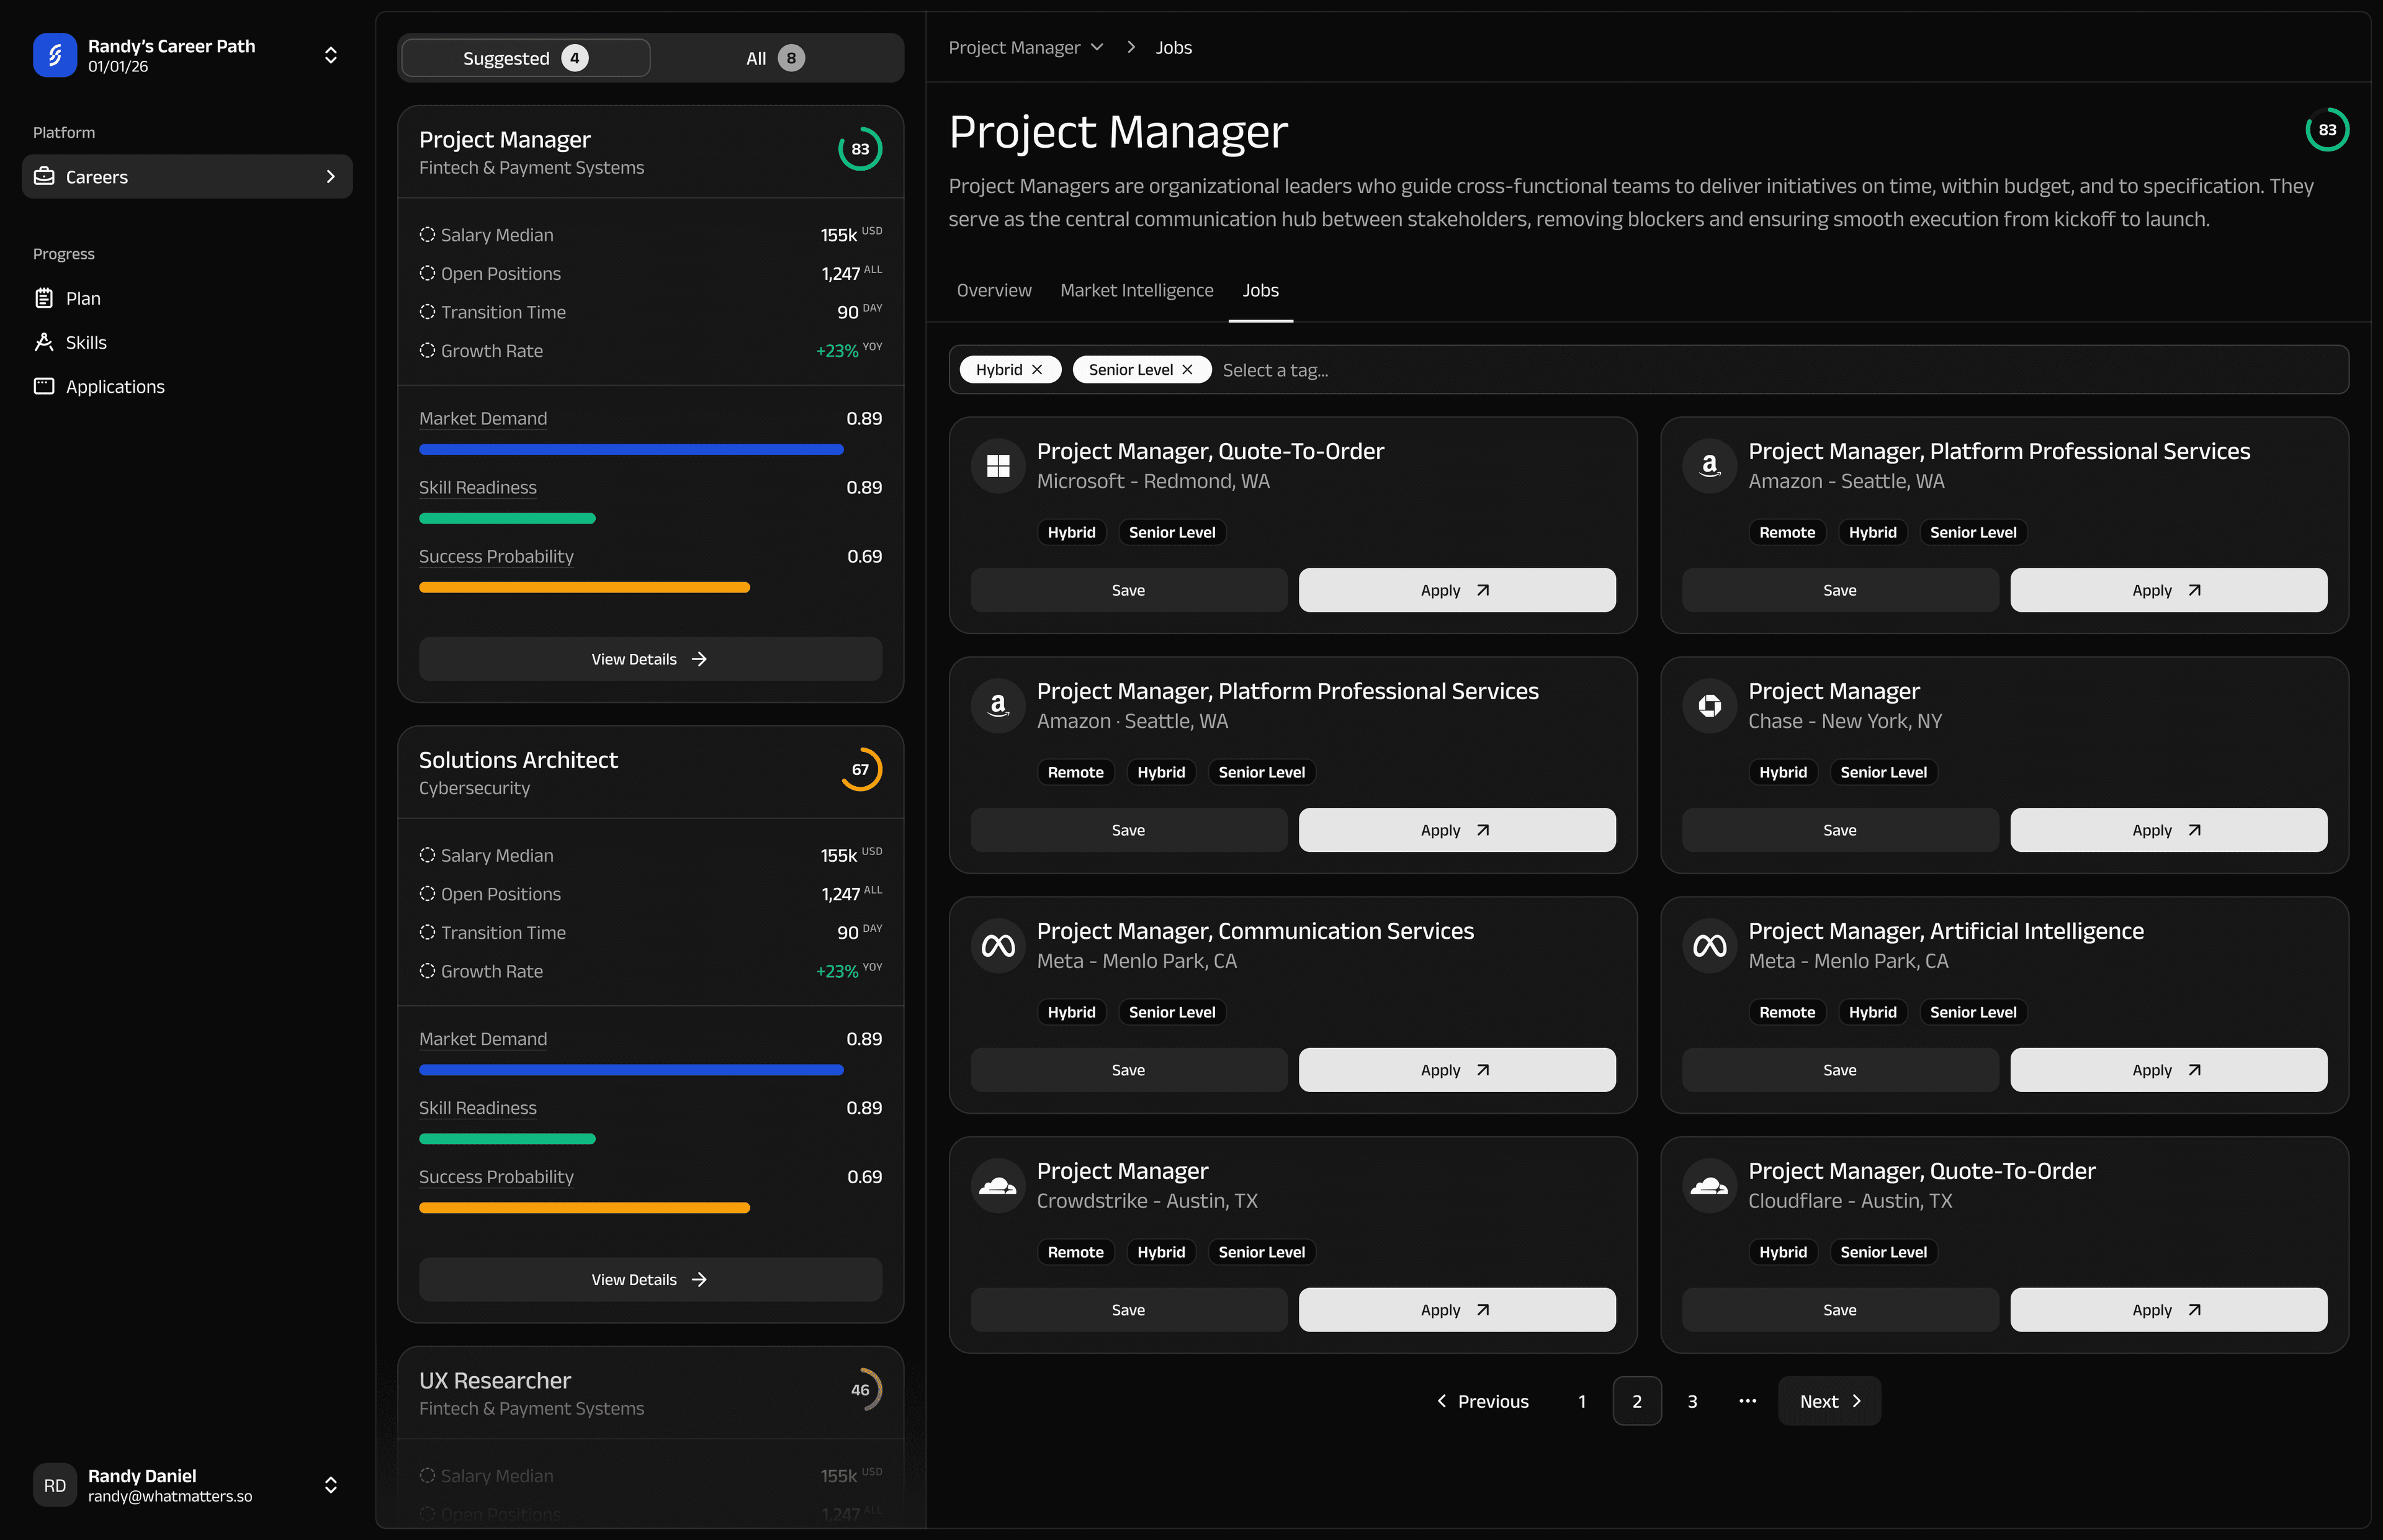This screenshot has width=2383, height=1540.
Task: Click the Microsoft logo on Quote-To-Order job
Action: coord(998,465)
